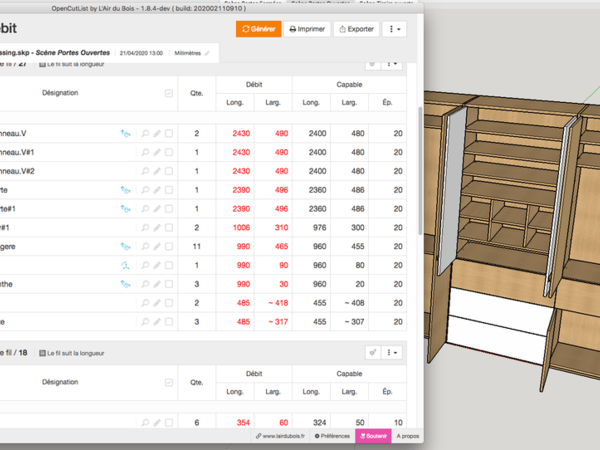The height and width of the screenshot is (450, 600).
Task: Open the second group's options dropdown menu
Action: (392, 352)
